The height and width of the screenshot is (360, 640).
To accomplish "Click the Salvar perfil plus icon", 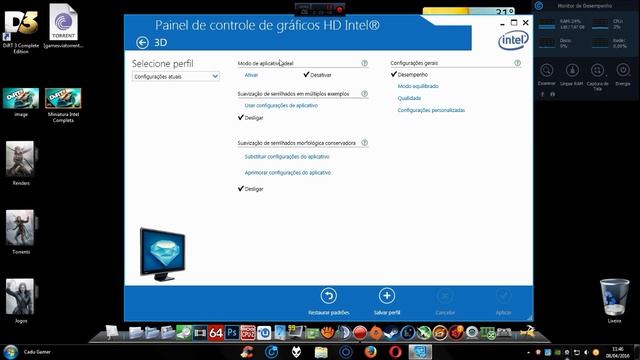I will pos(387,296).
